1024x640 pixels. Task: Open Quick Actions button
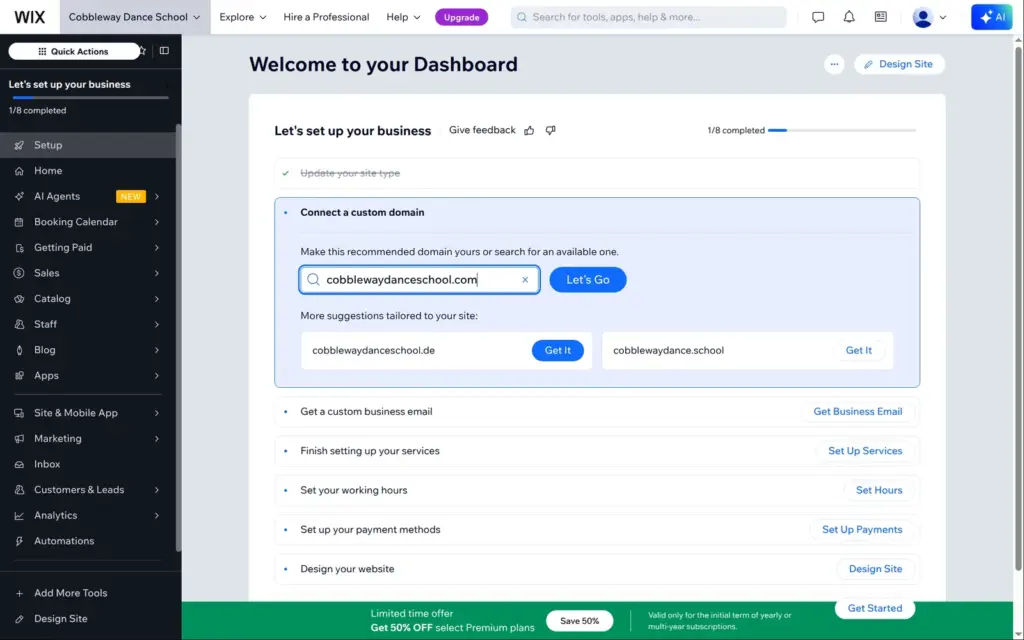pyautogui.click(x=74, y=51)
